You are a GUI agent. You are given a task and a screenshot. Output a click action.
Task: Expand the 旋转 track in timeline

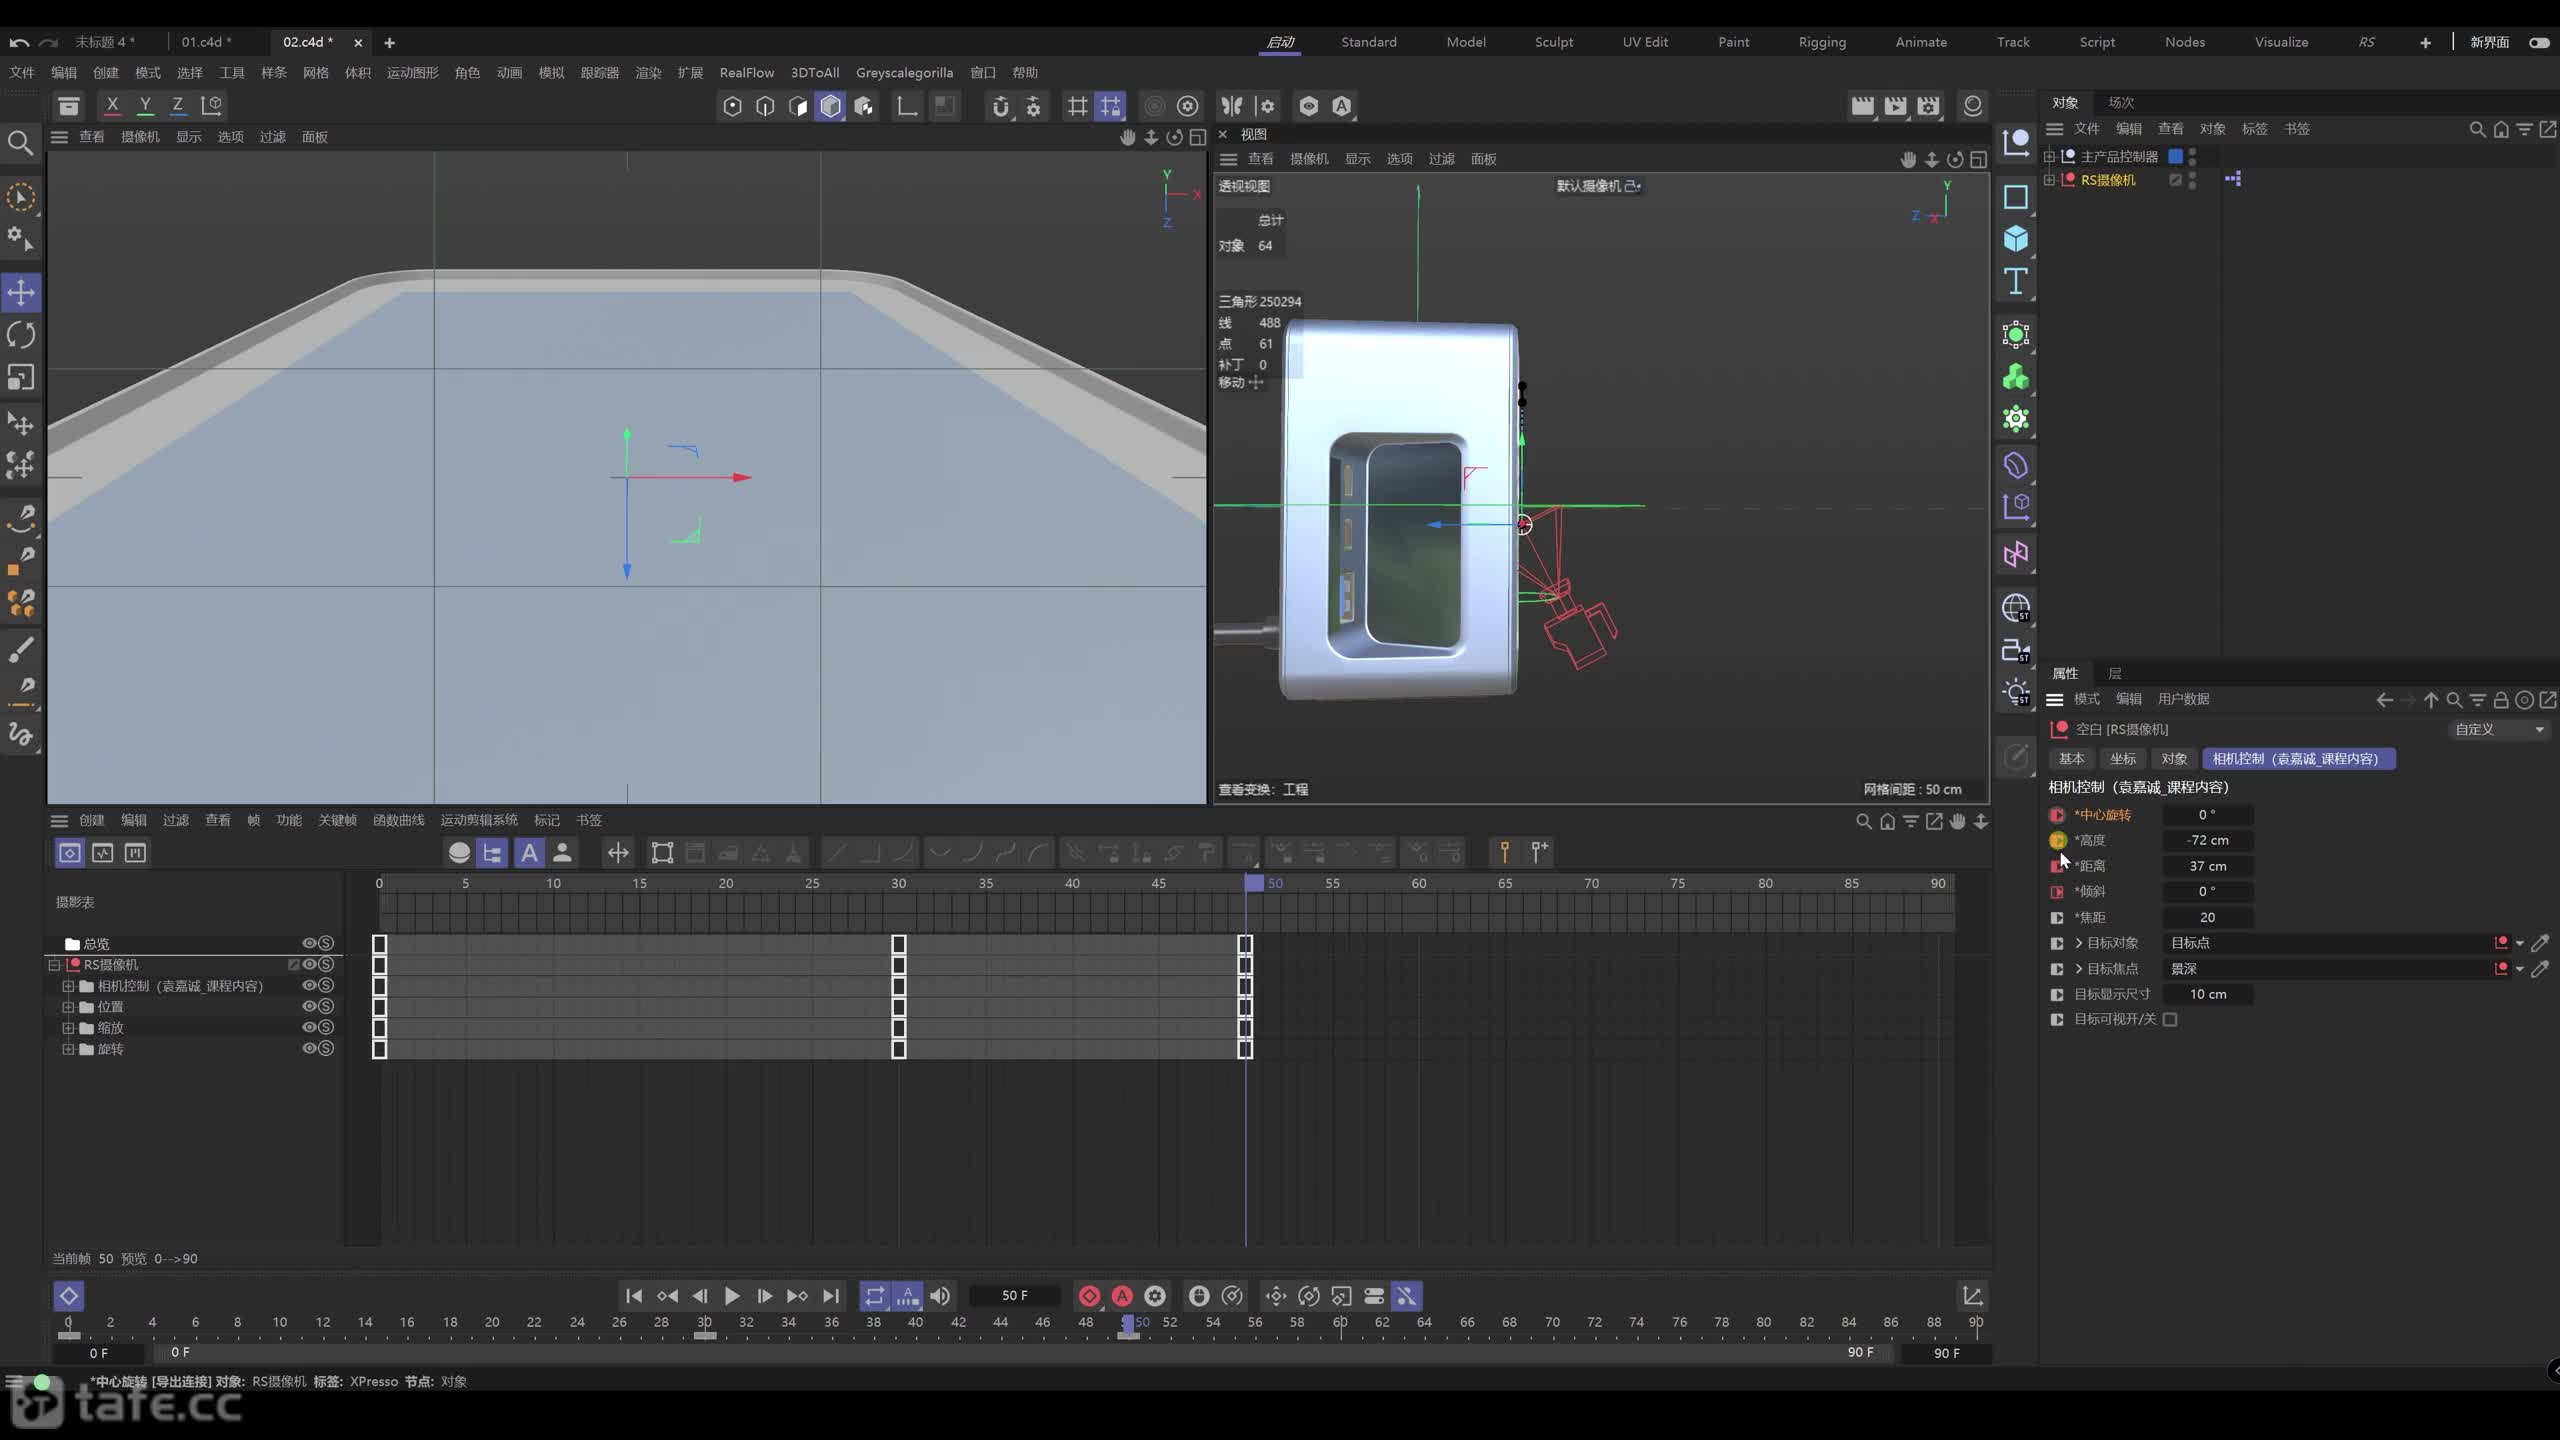click(x=68, y=1049)
